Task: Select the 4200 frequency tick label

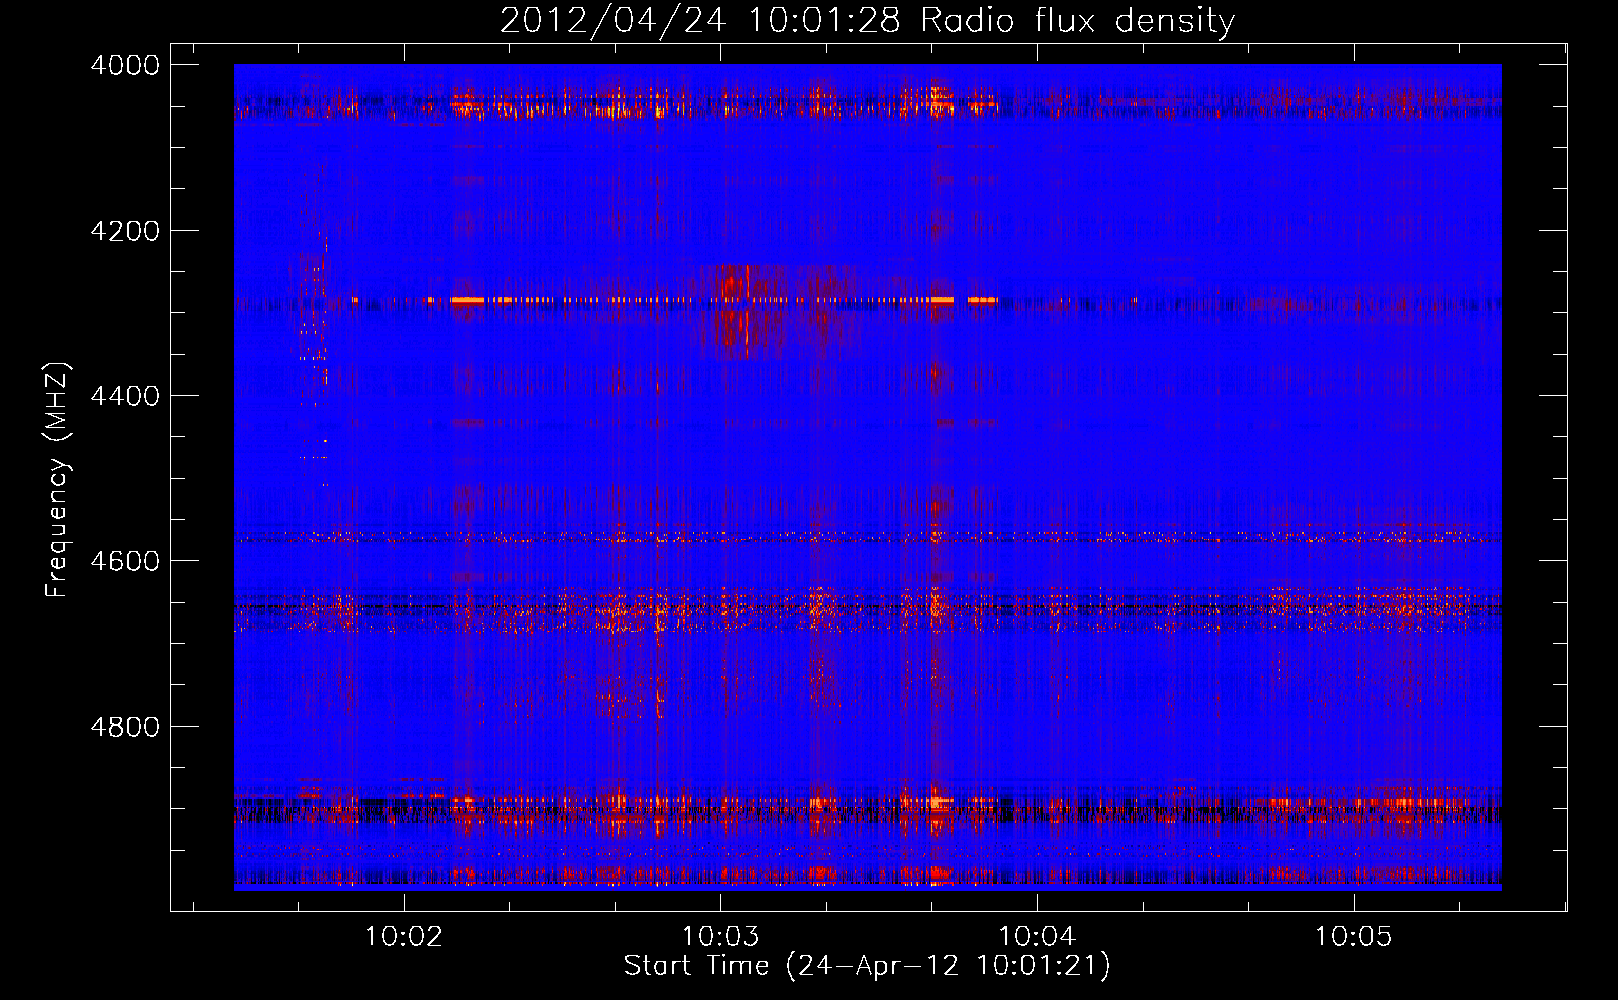Action: point(125,231)
